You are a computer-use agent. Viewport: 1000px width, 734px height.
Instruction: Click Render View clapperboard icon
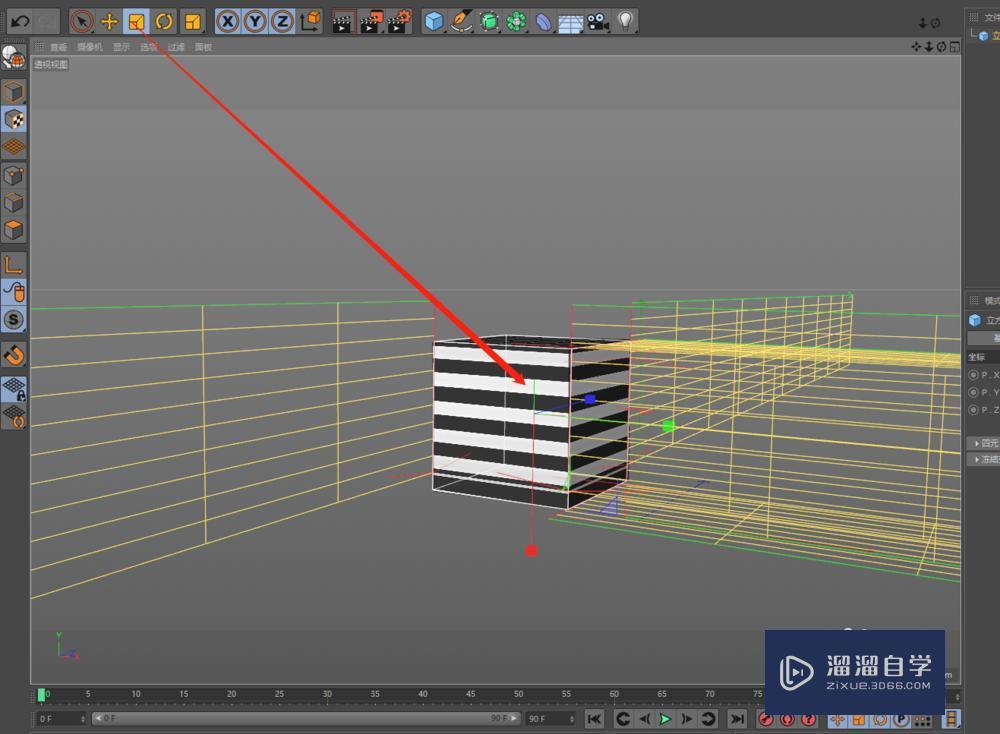[x=342, y=22]
